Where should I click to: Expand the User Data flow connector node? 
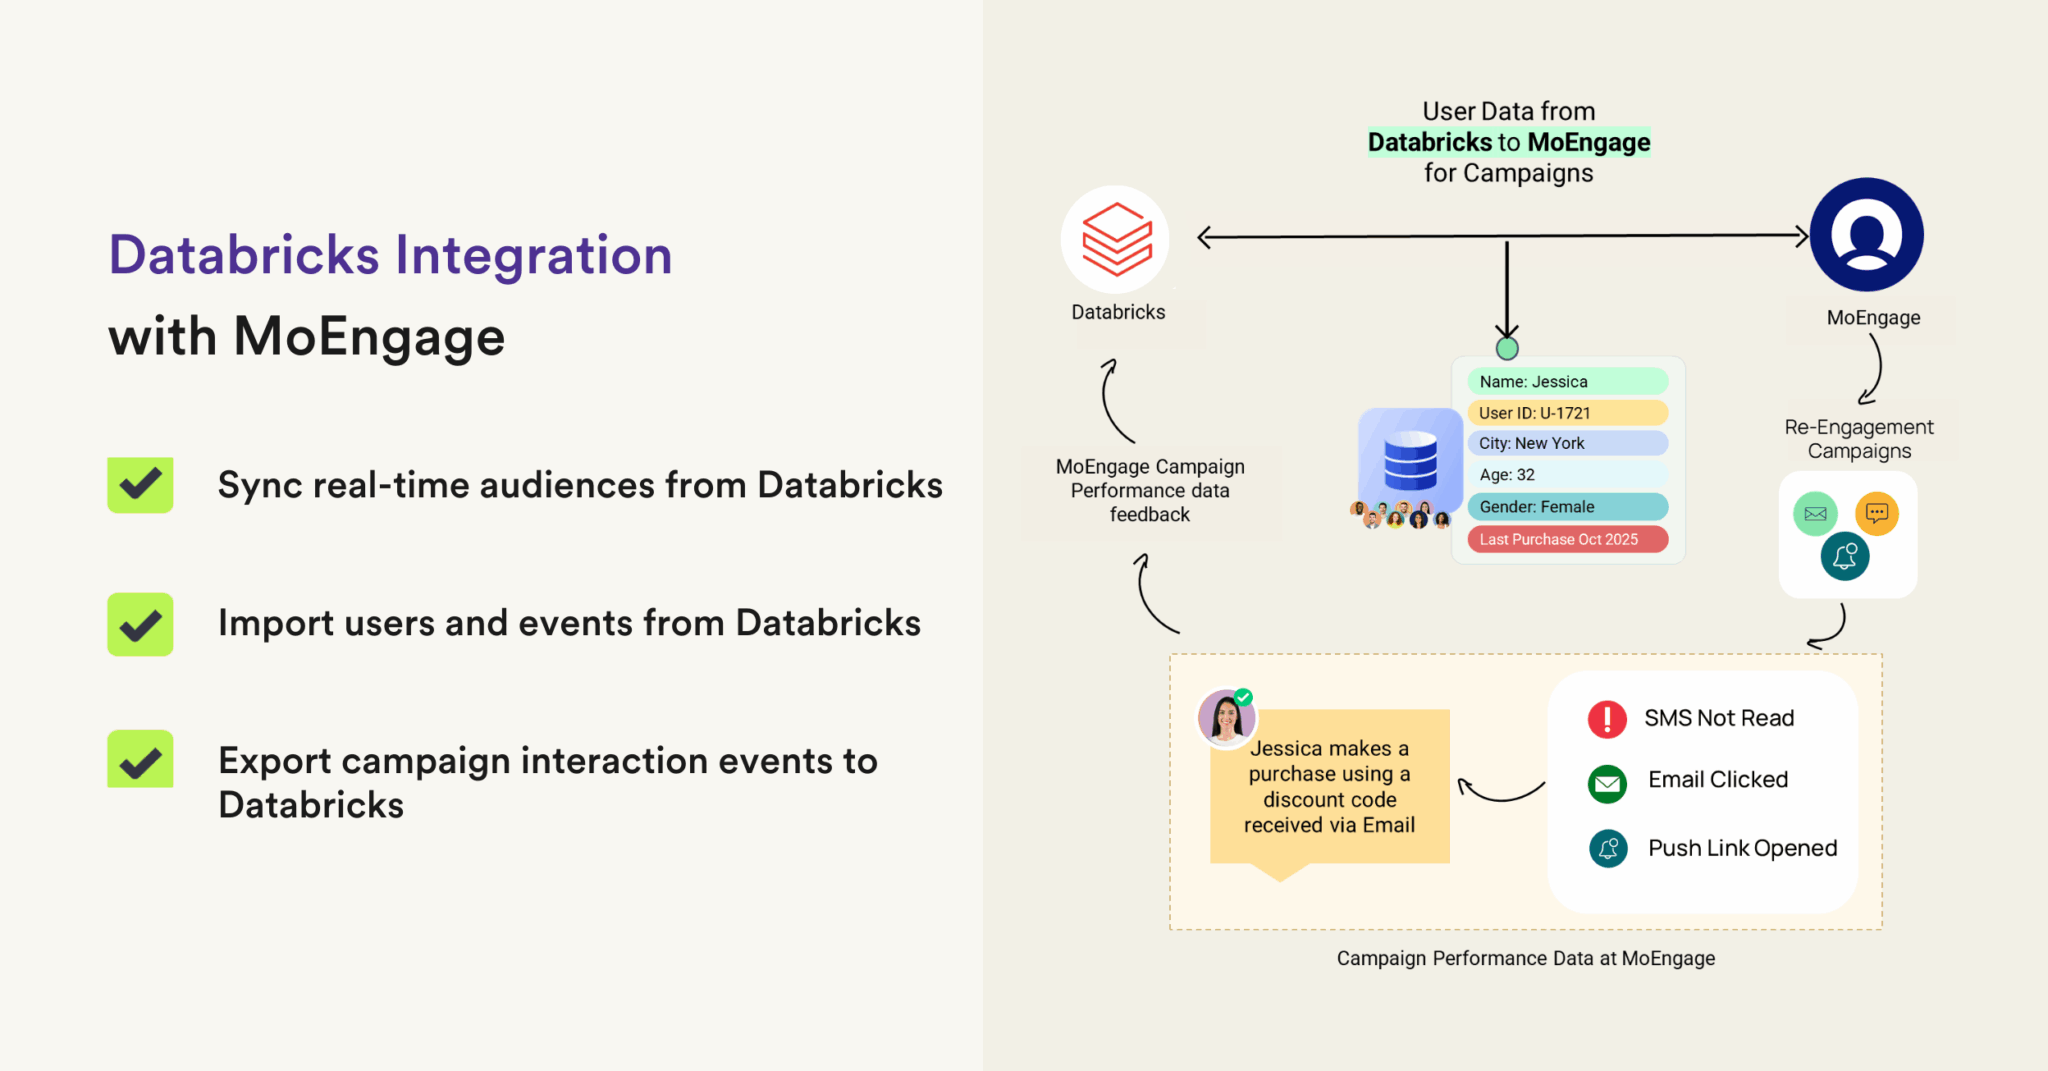pos(1506,348)
